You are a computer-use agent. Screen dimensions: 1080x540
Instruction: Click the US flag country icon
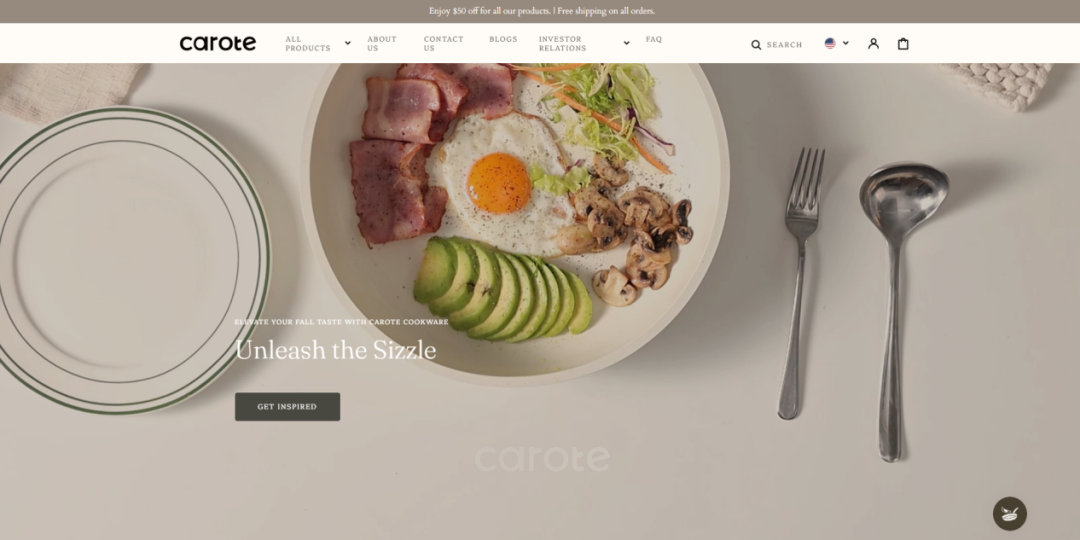coord(830,43)
